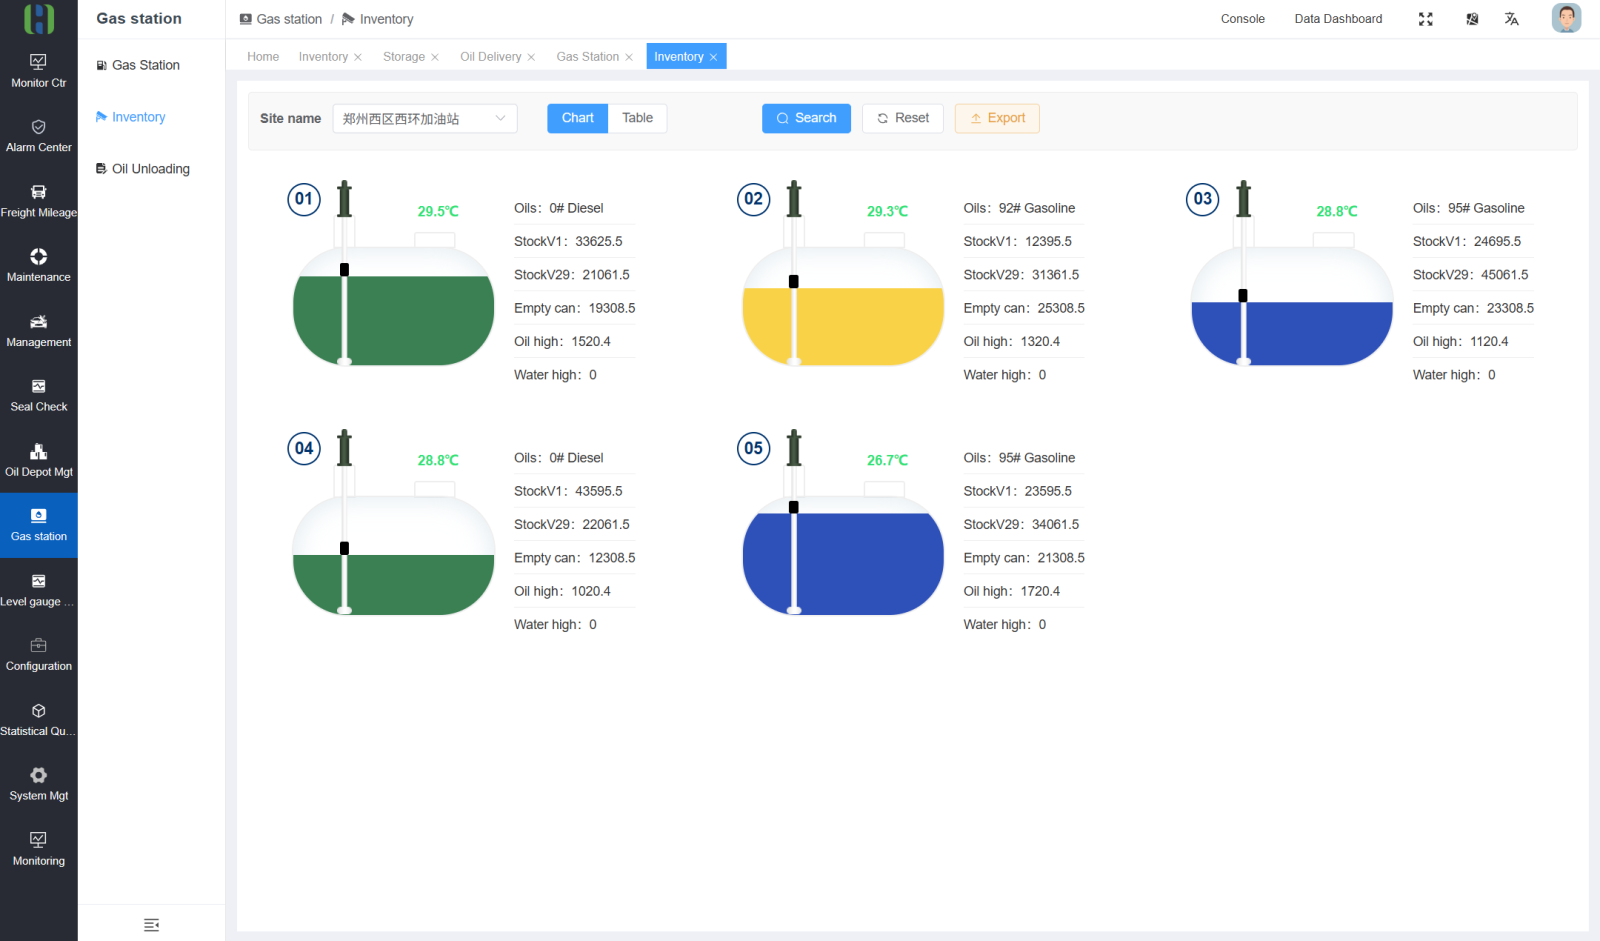
Task: Open the Monitoring module
Action: click(x=38, y=849)
